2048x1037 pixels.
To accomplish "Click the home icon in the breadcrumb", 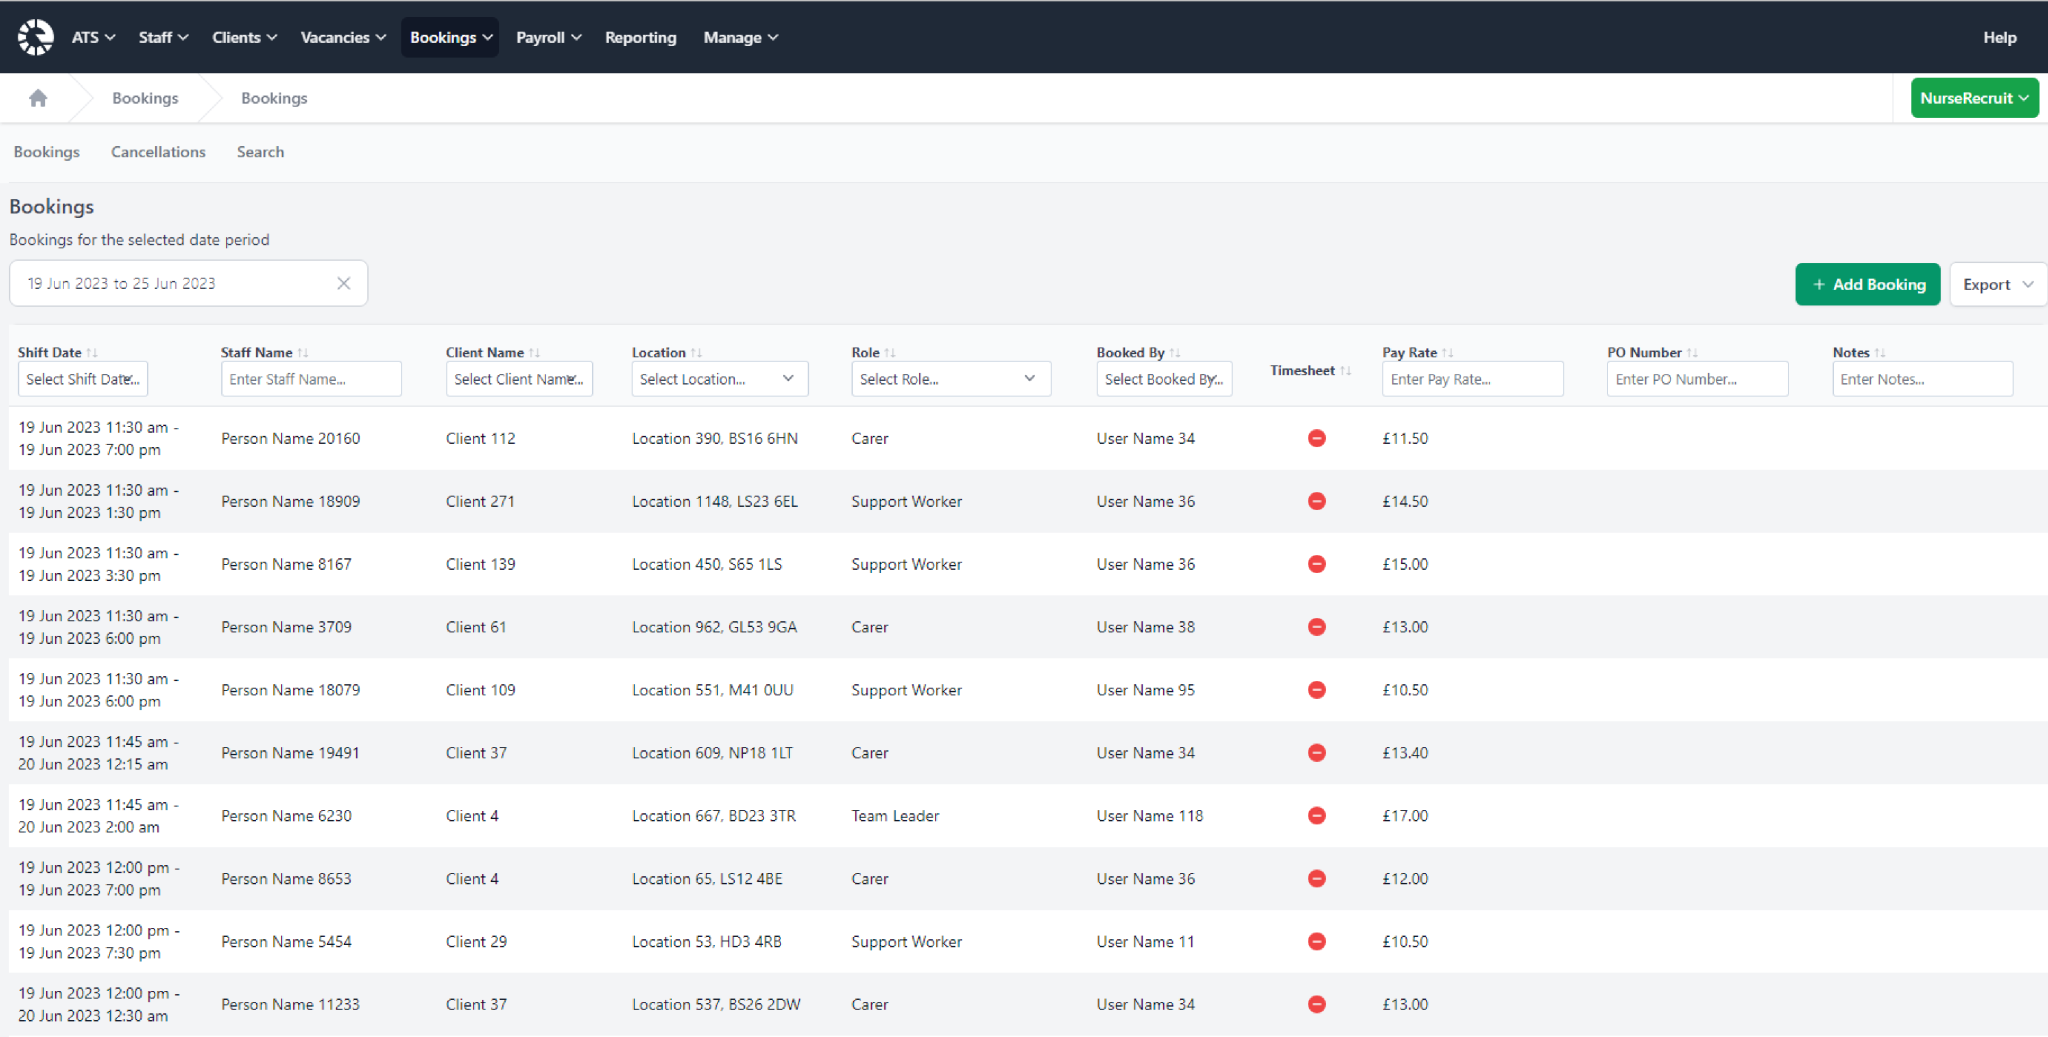I will pos(37,97).
